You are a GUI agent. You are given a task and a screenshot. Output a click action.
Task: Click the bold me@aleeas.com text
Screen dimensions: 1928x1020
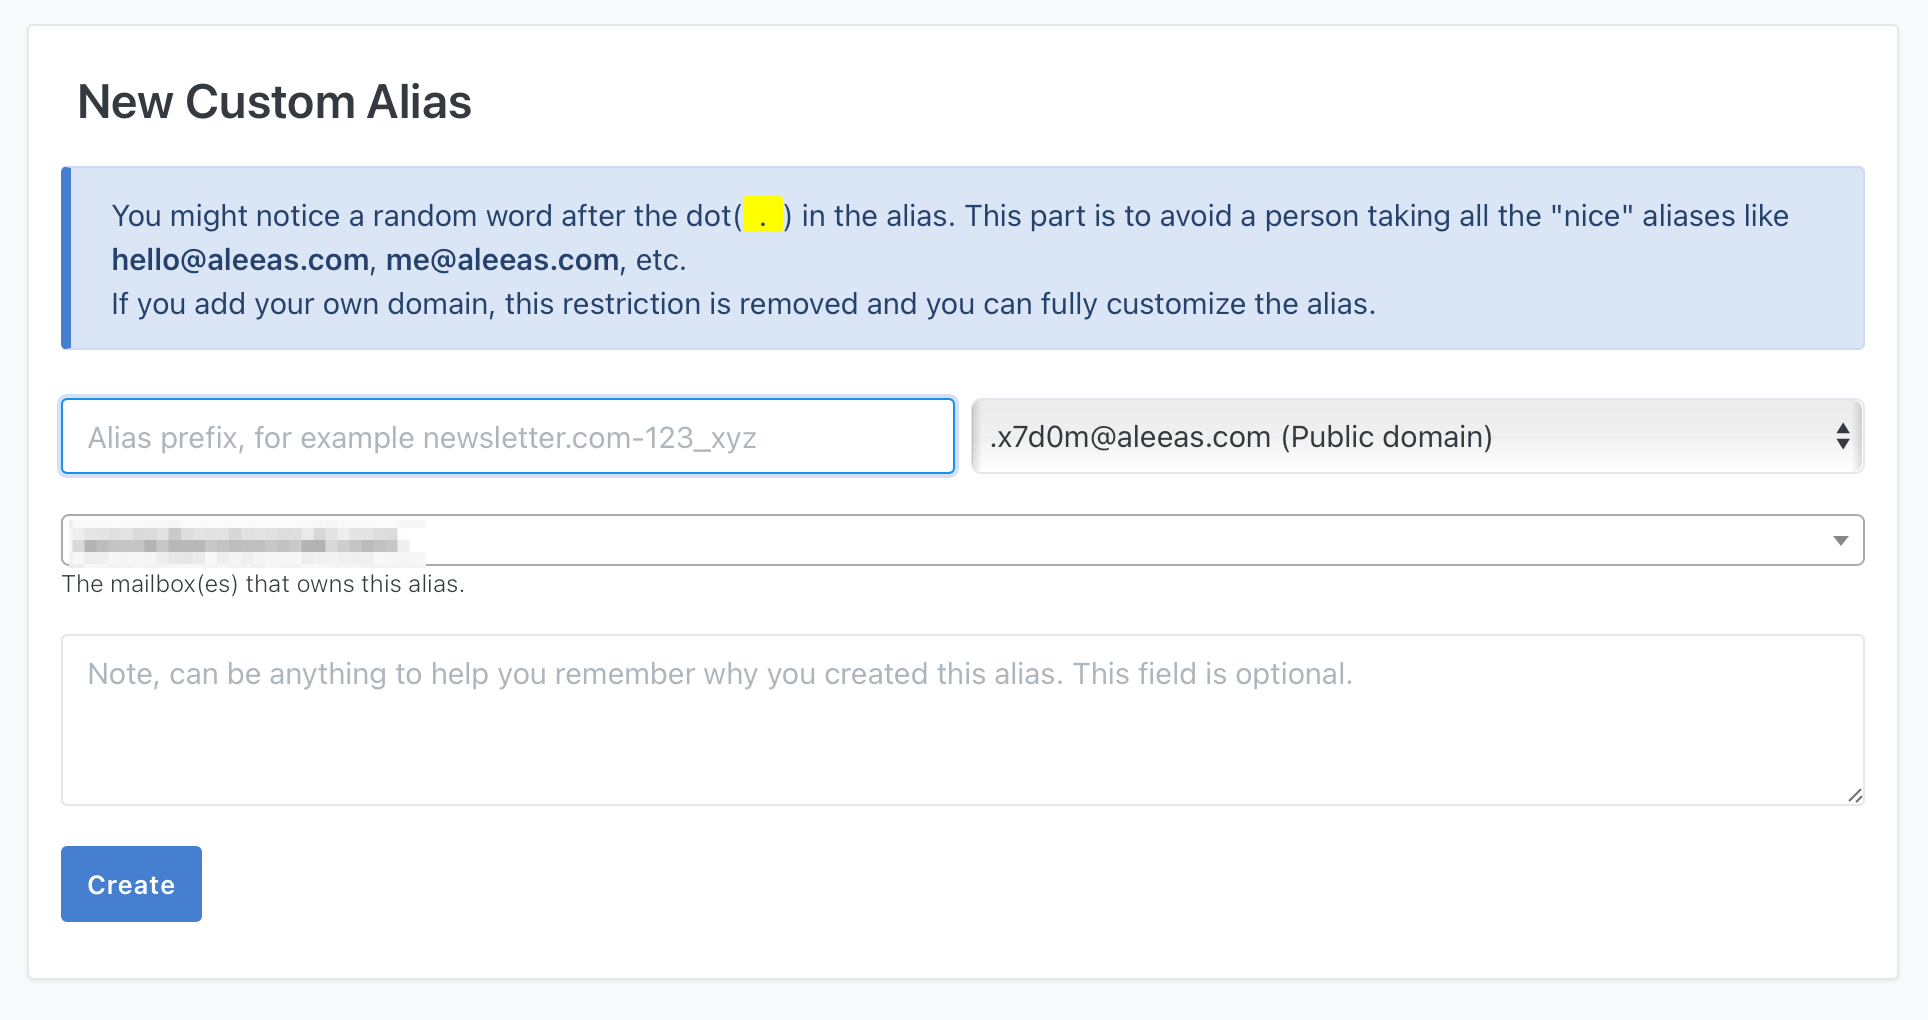(502, 260)
